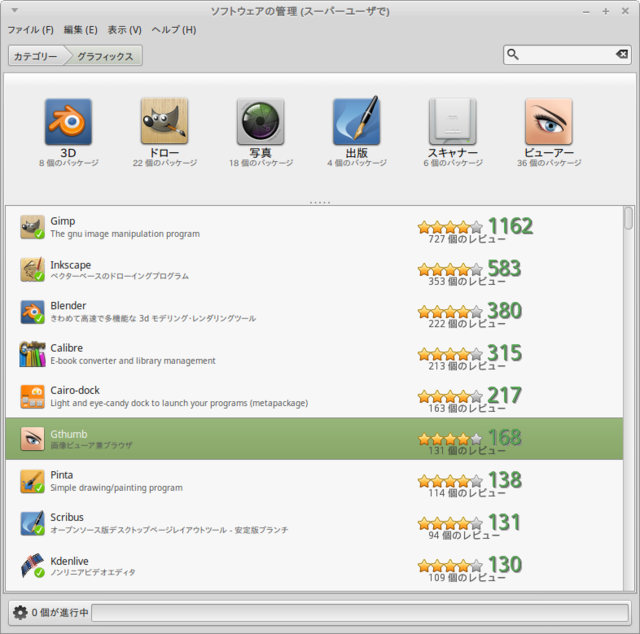Click the Cairo-dock score 217

pos(505,395)
